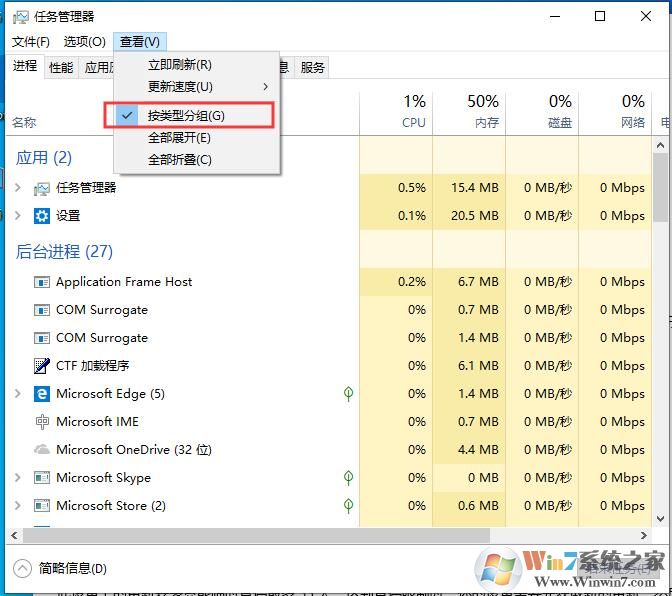Screen dimensions: 672x596
Task: Open the 更新速度(U) submenu
Action: click(x=197, y=87)
